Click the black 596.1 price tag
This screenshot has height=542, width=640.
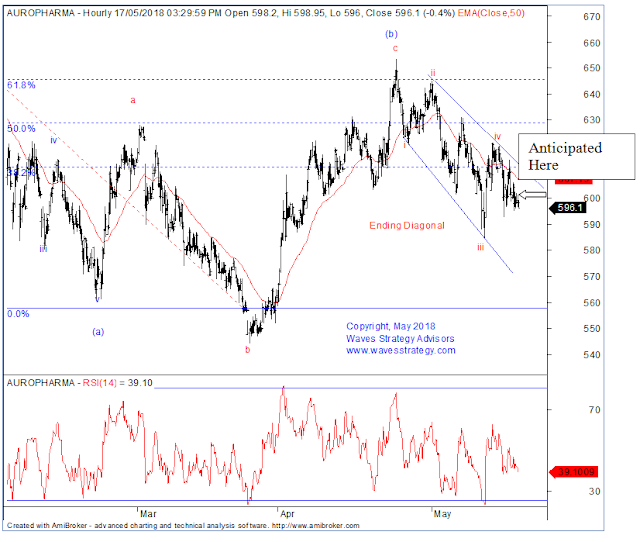point(568,208)
